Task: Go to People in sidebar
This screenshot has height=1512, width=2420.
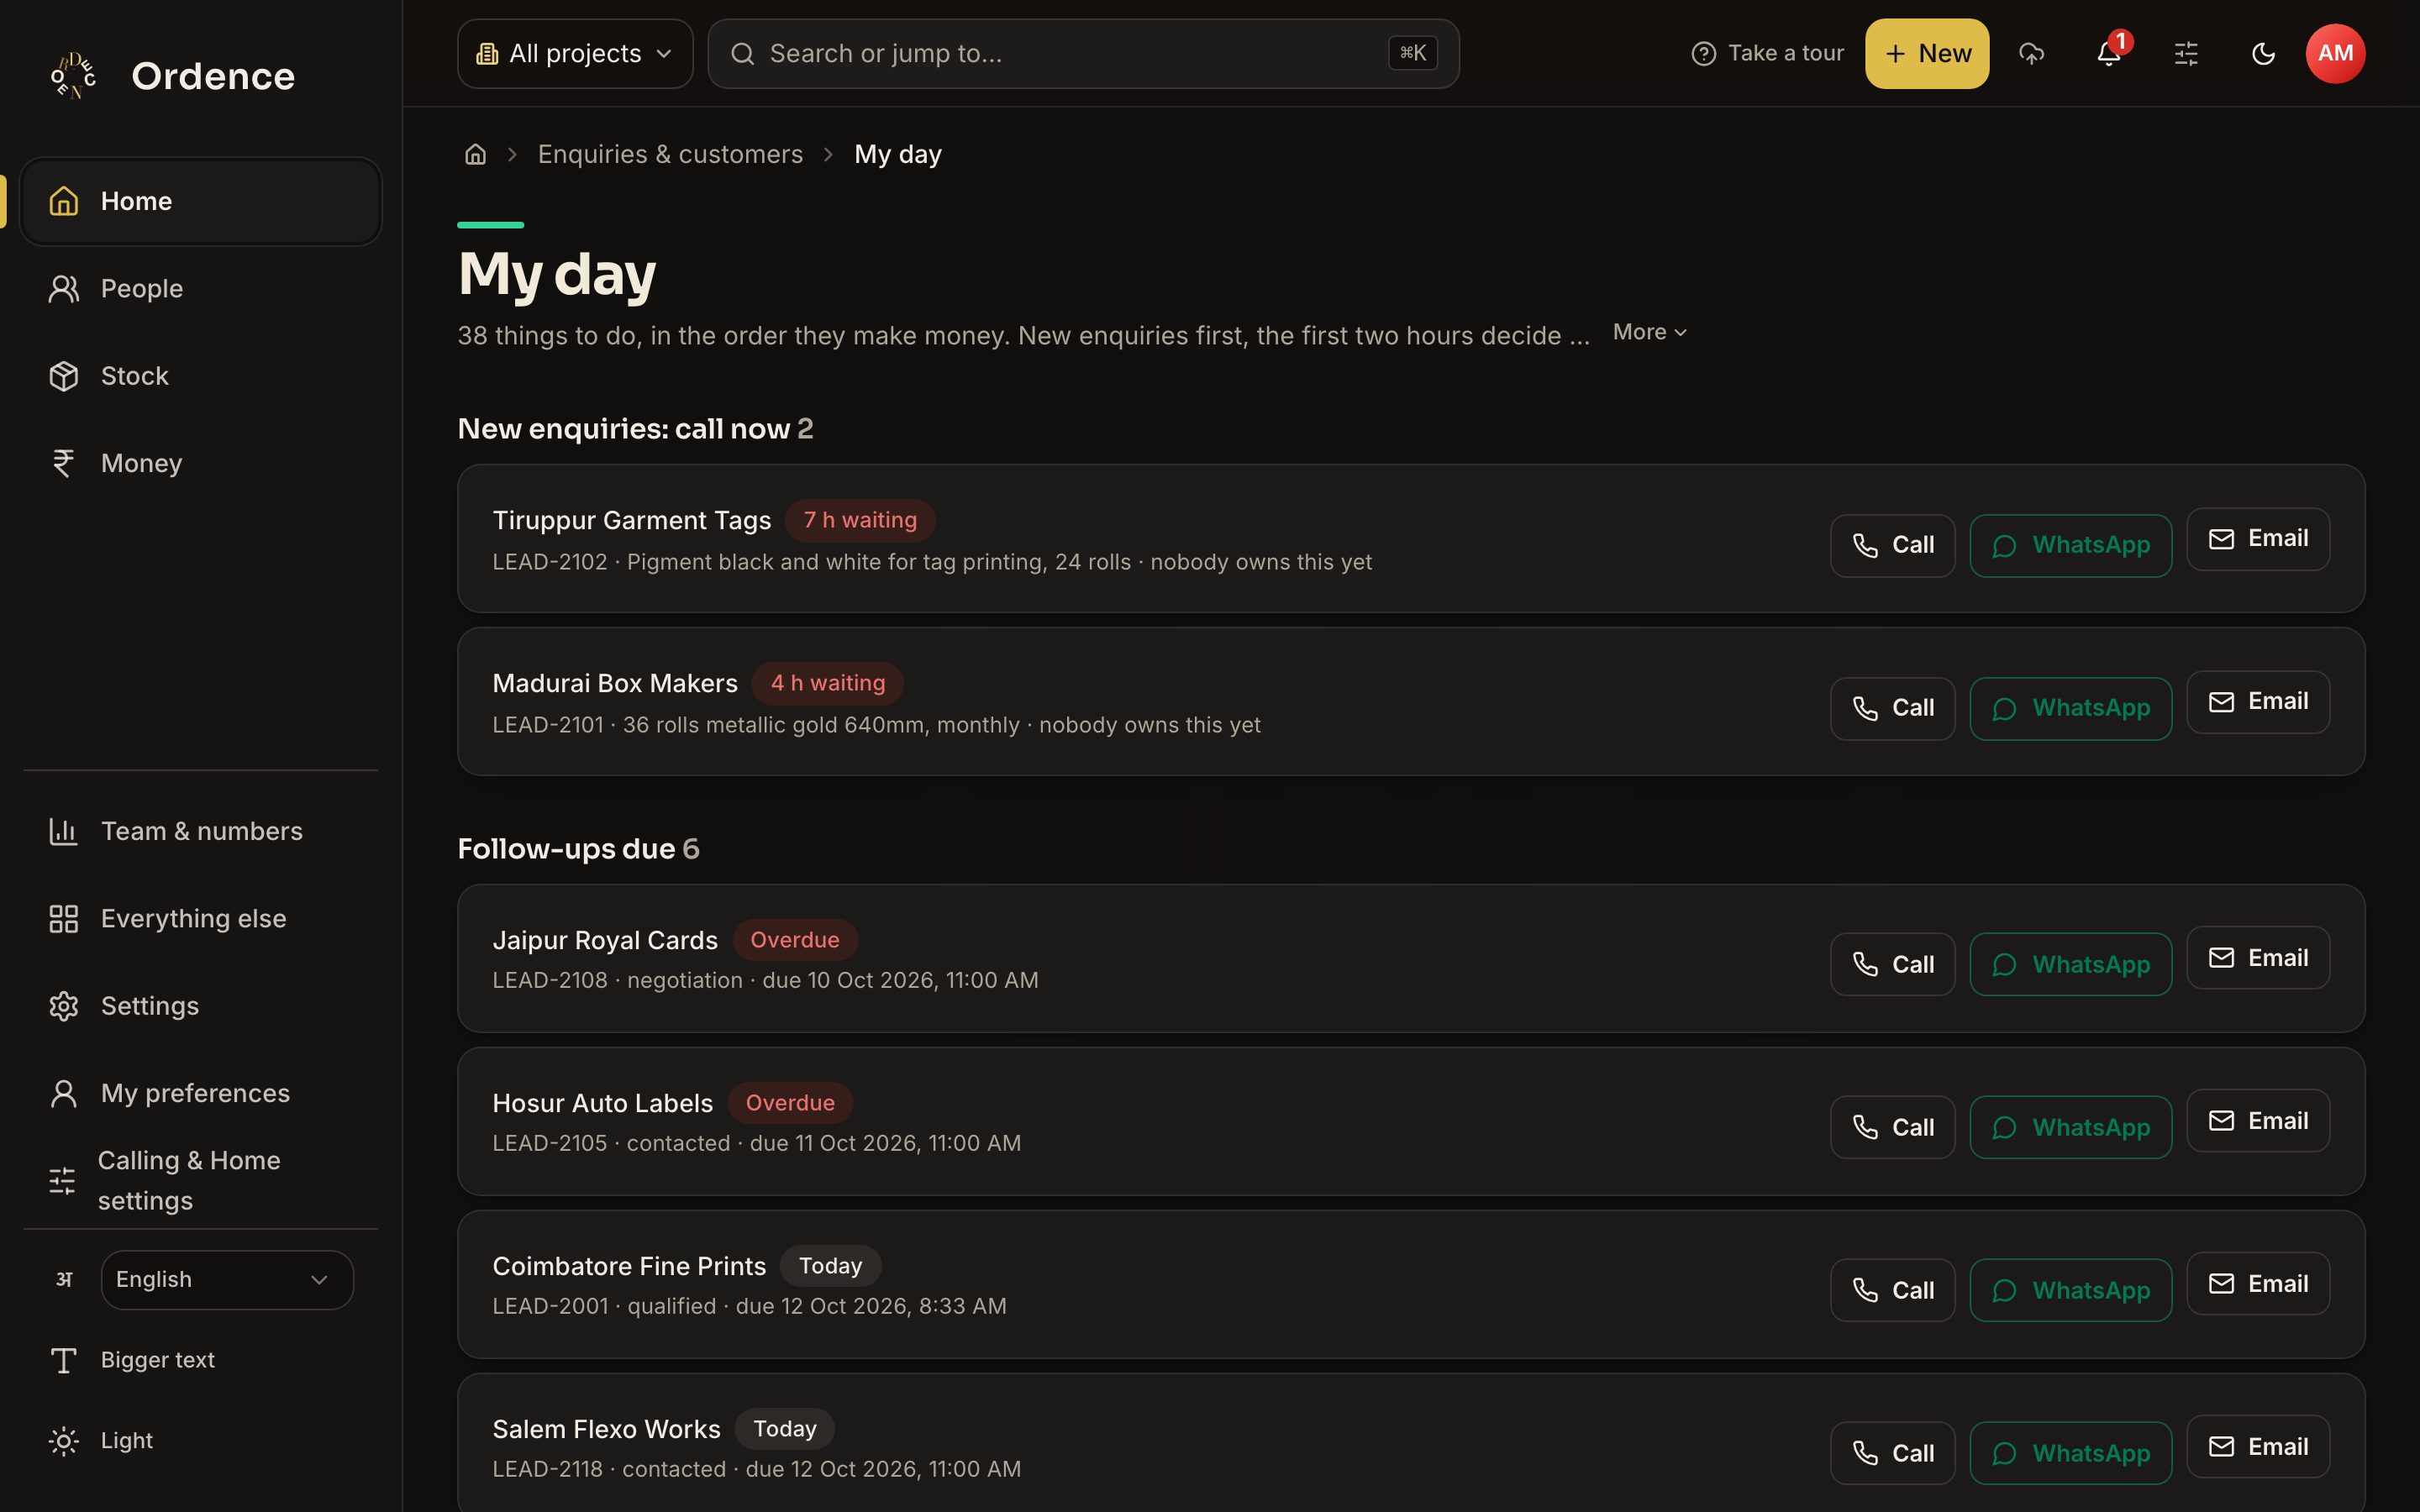Action: coord(201,288)
